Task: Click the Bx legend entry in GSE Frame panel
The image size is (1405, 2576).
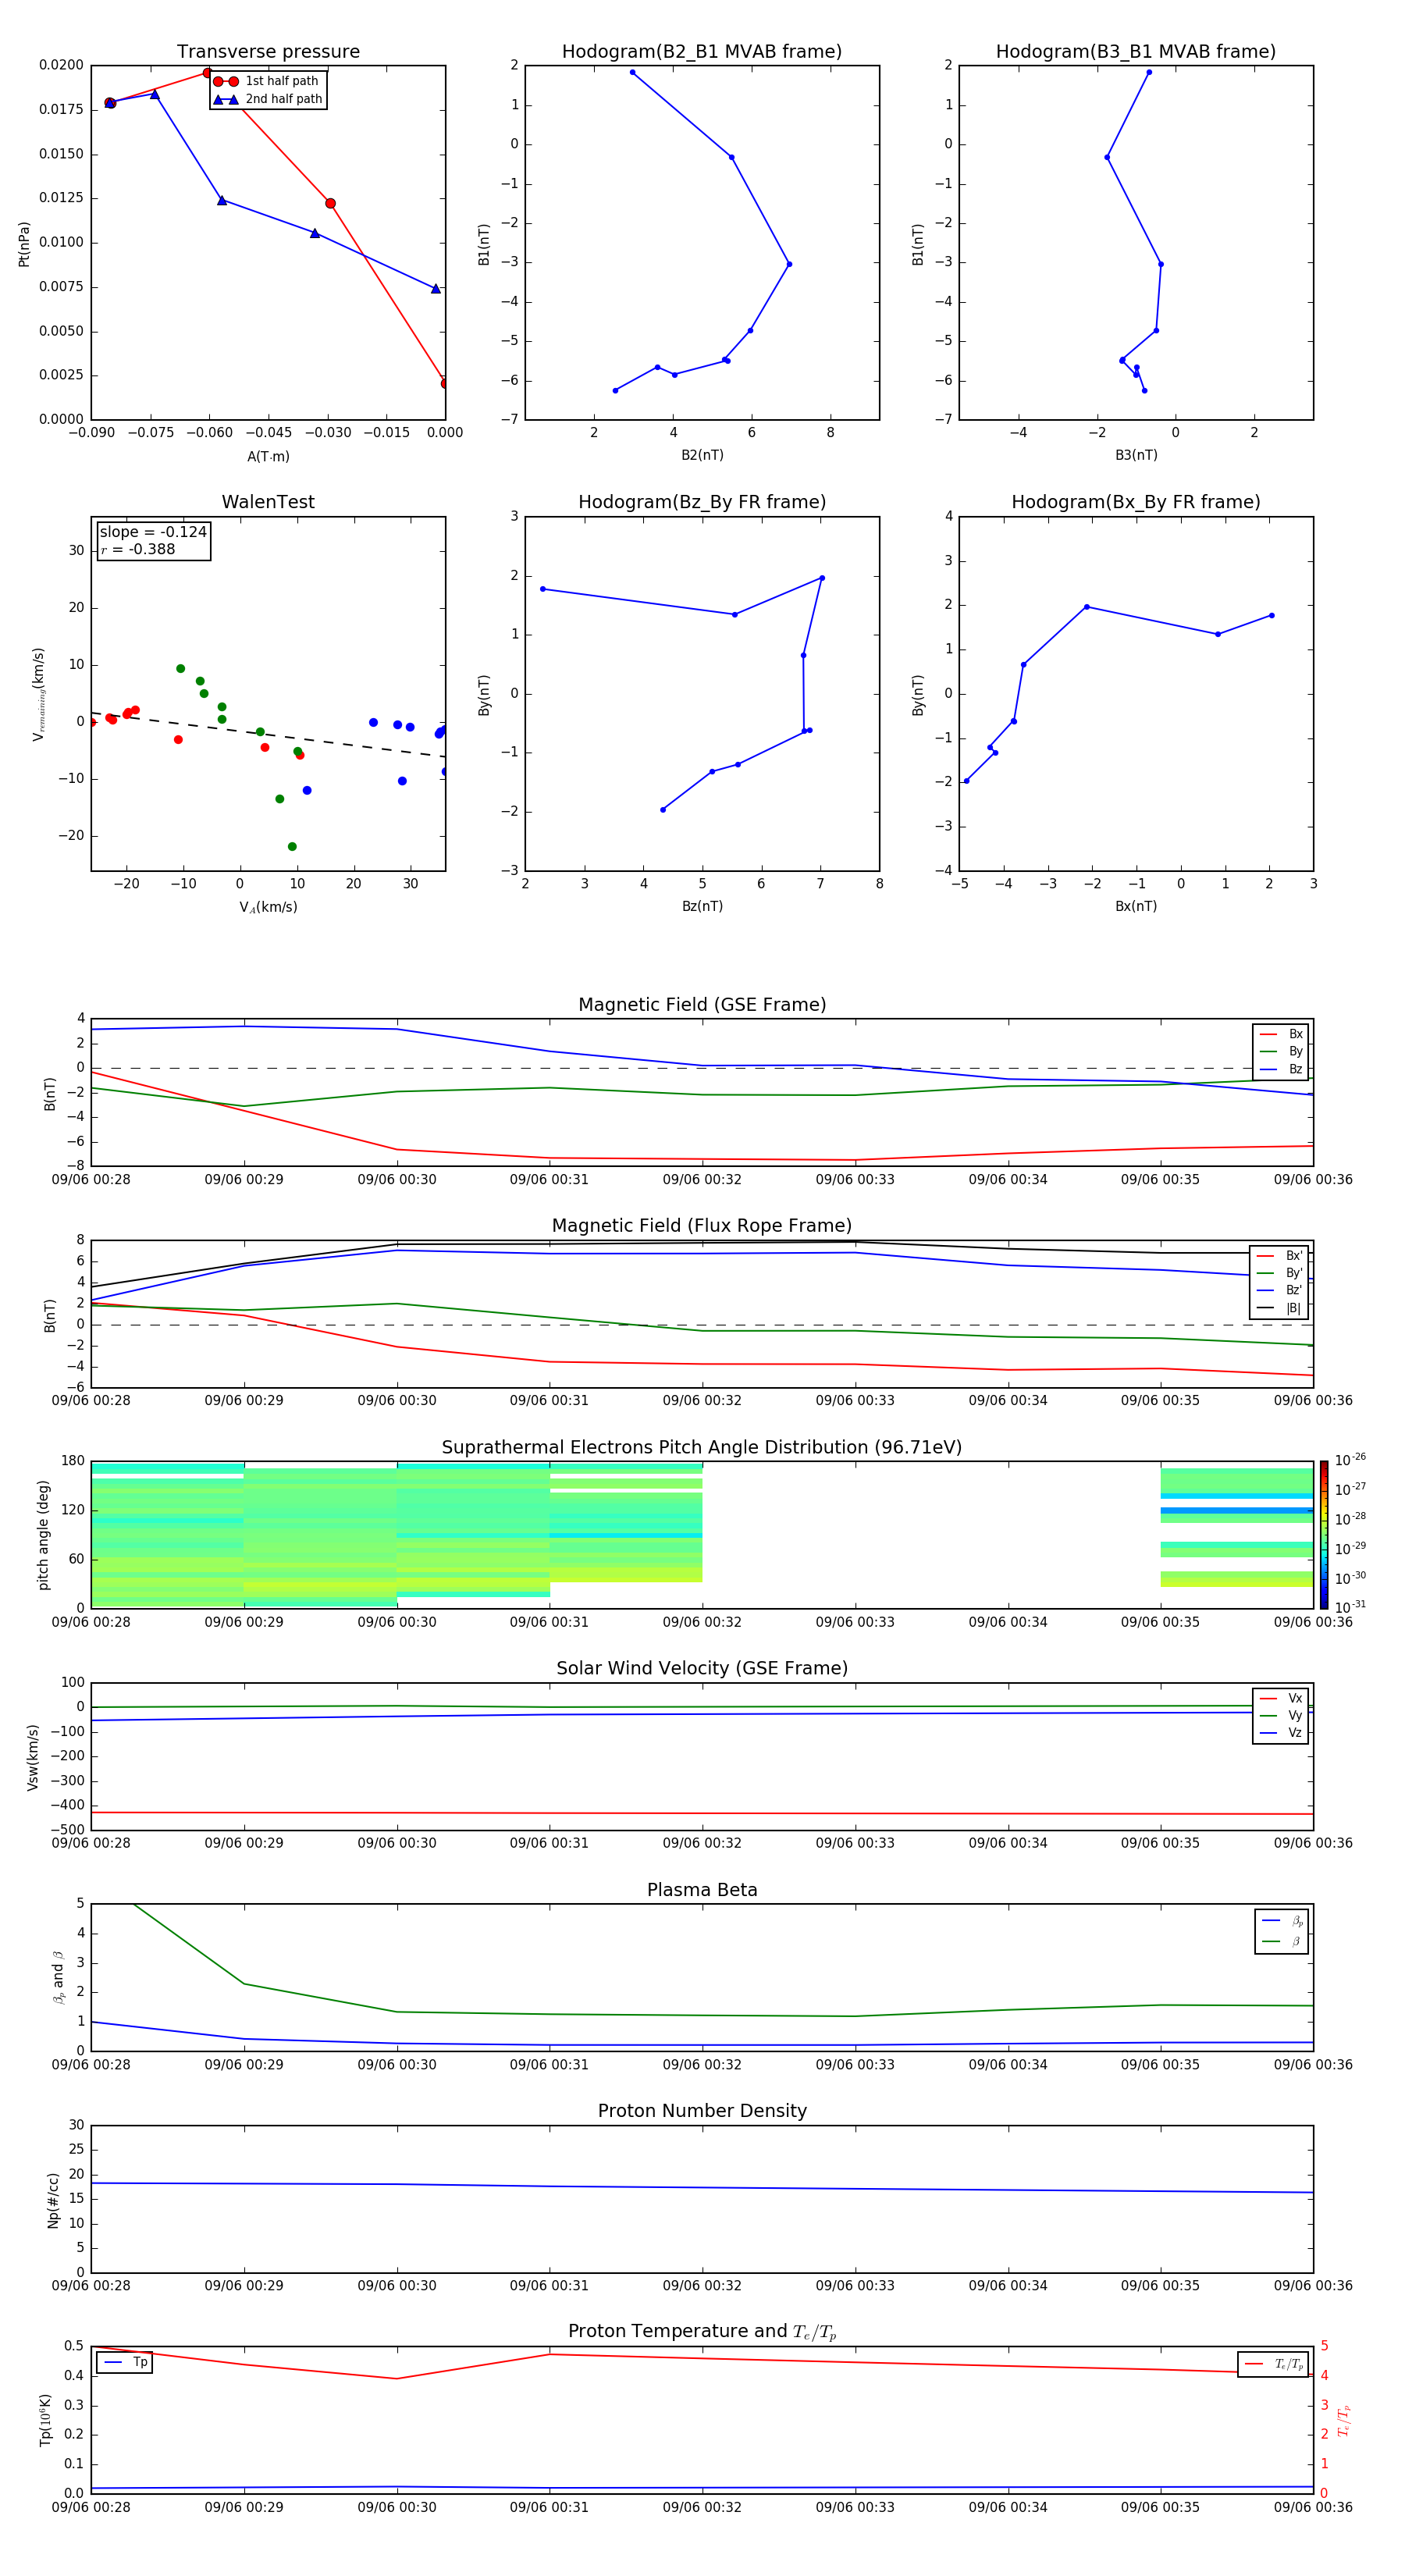Action: click(x=1282, y=1034)
